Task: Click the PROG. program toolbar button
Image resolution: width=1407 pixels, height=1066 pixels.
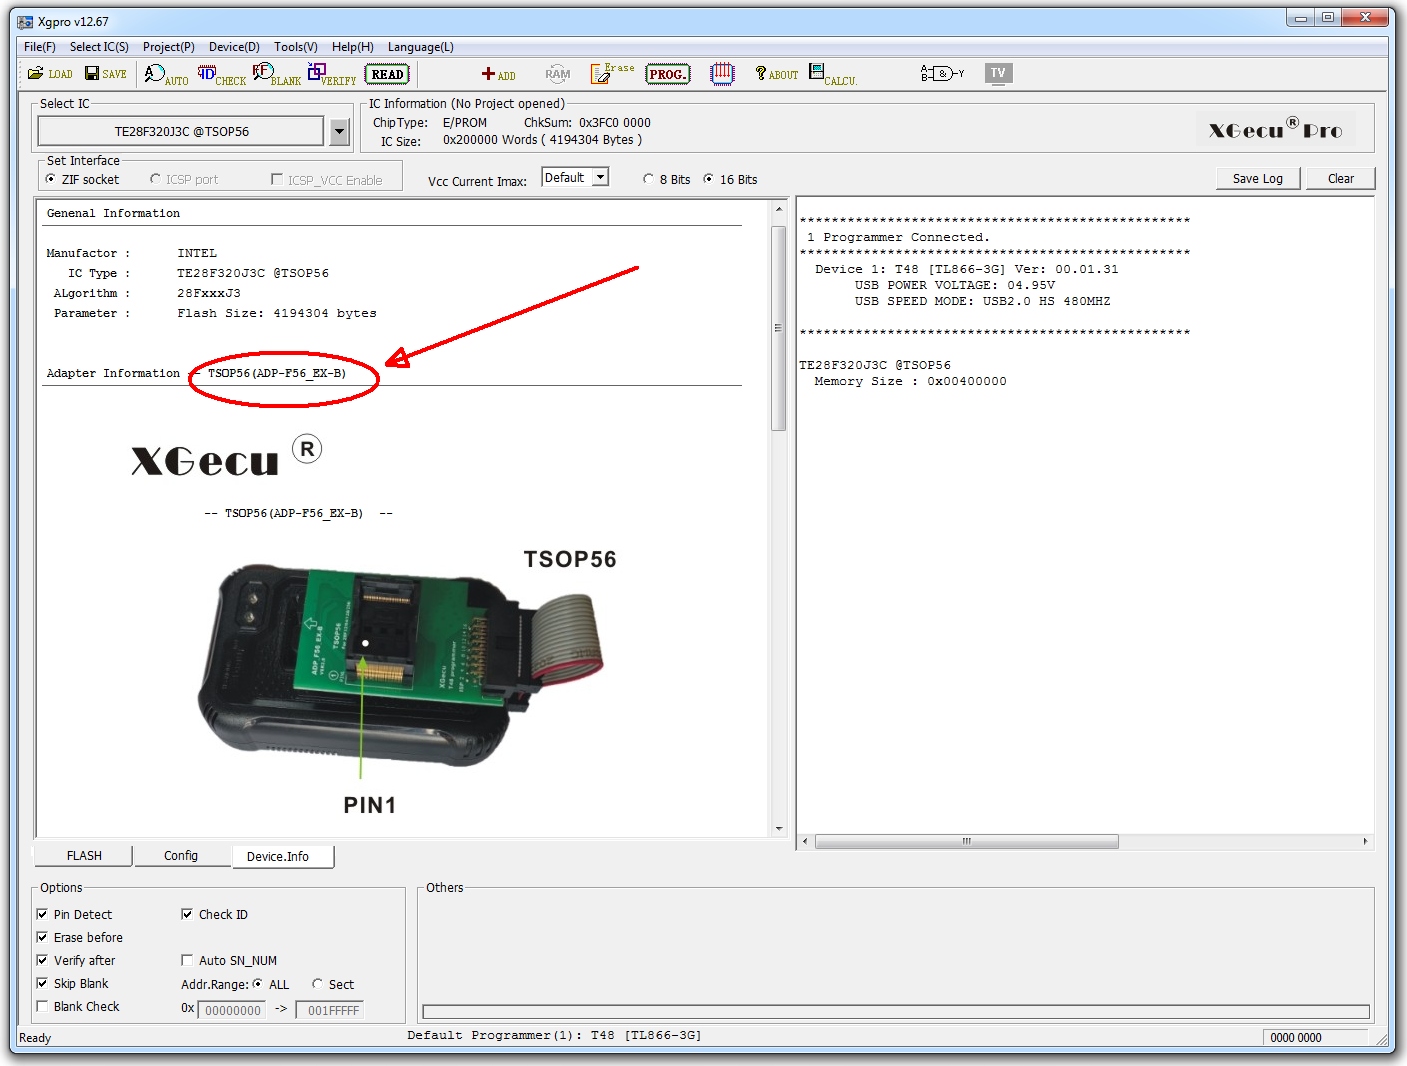Action: [x=667, y=74]
